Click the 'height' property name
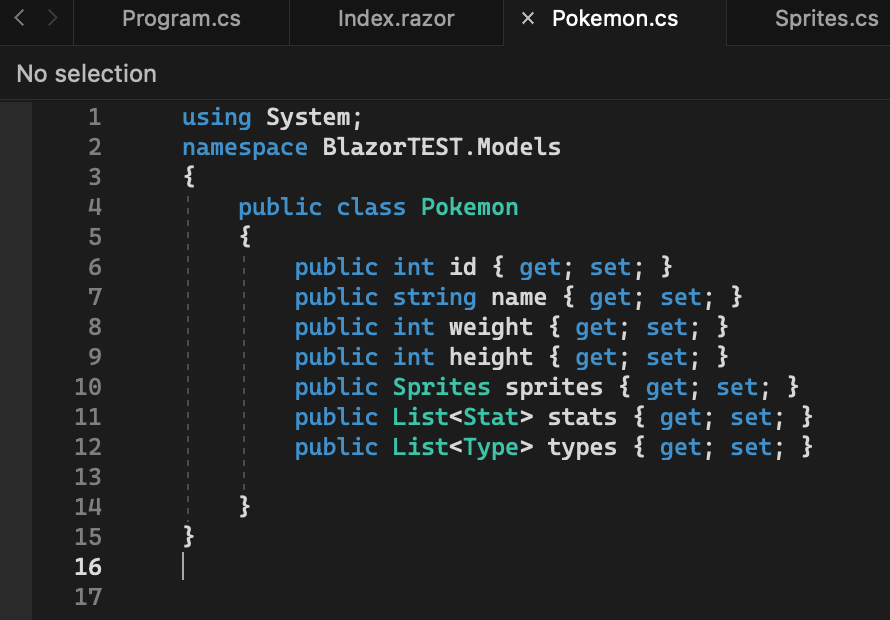The image size is (890, 620). 490,358
